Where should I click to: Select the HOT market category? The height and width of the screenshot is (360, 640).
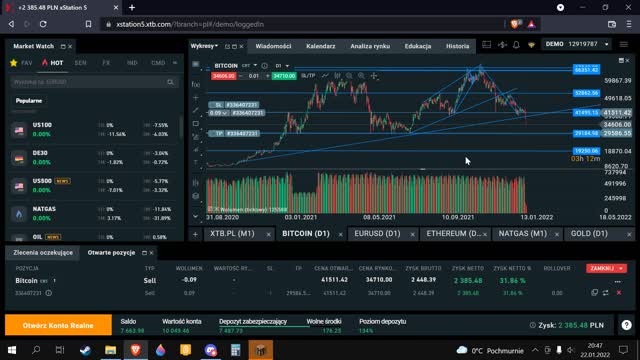coord(53,63)
